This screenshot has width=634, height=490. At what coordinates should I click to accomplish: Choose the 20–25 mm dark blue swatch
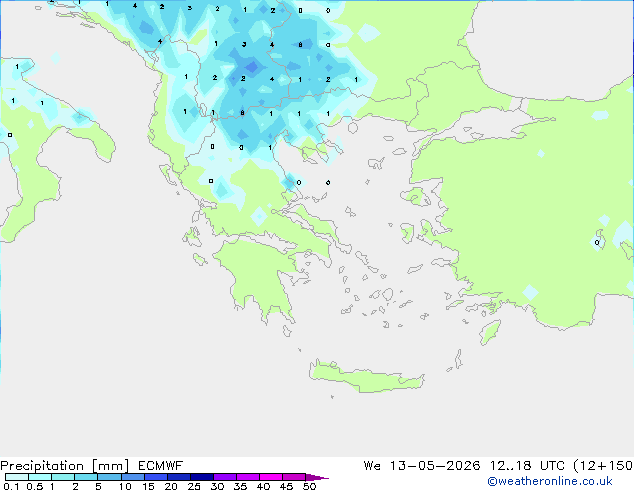[179, 477]
